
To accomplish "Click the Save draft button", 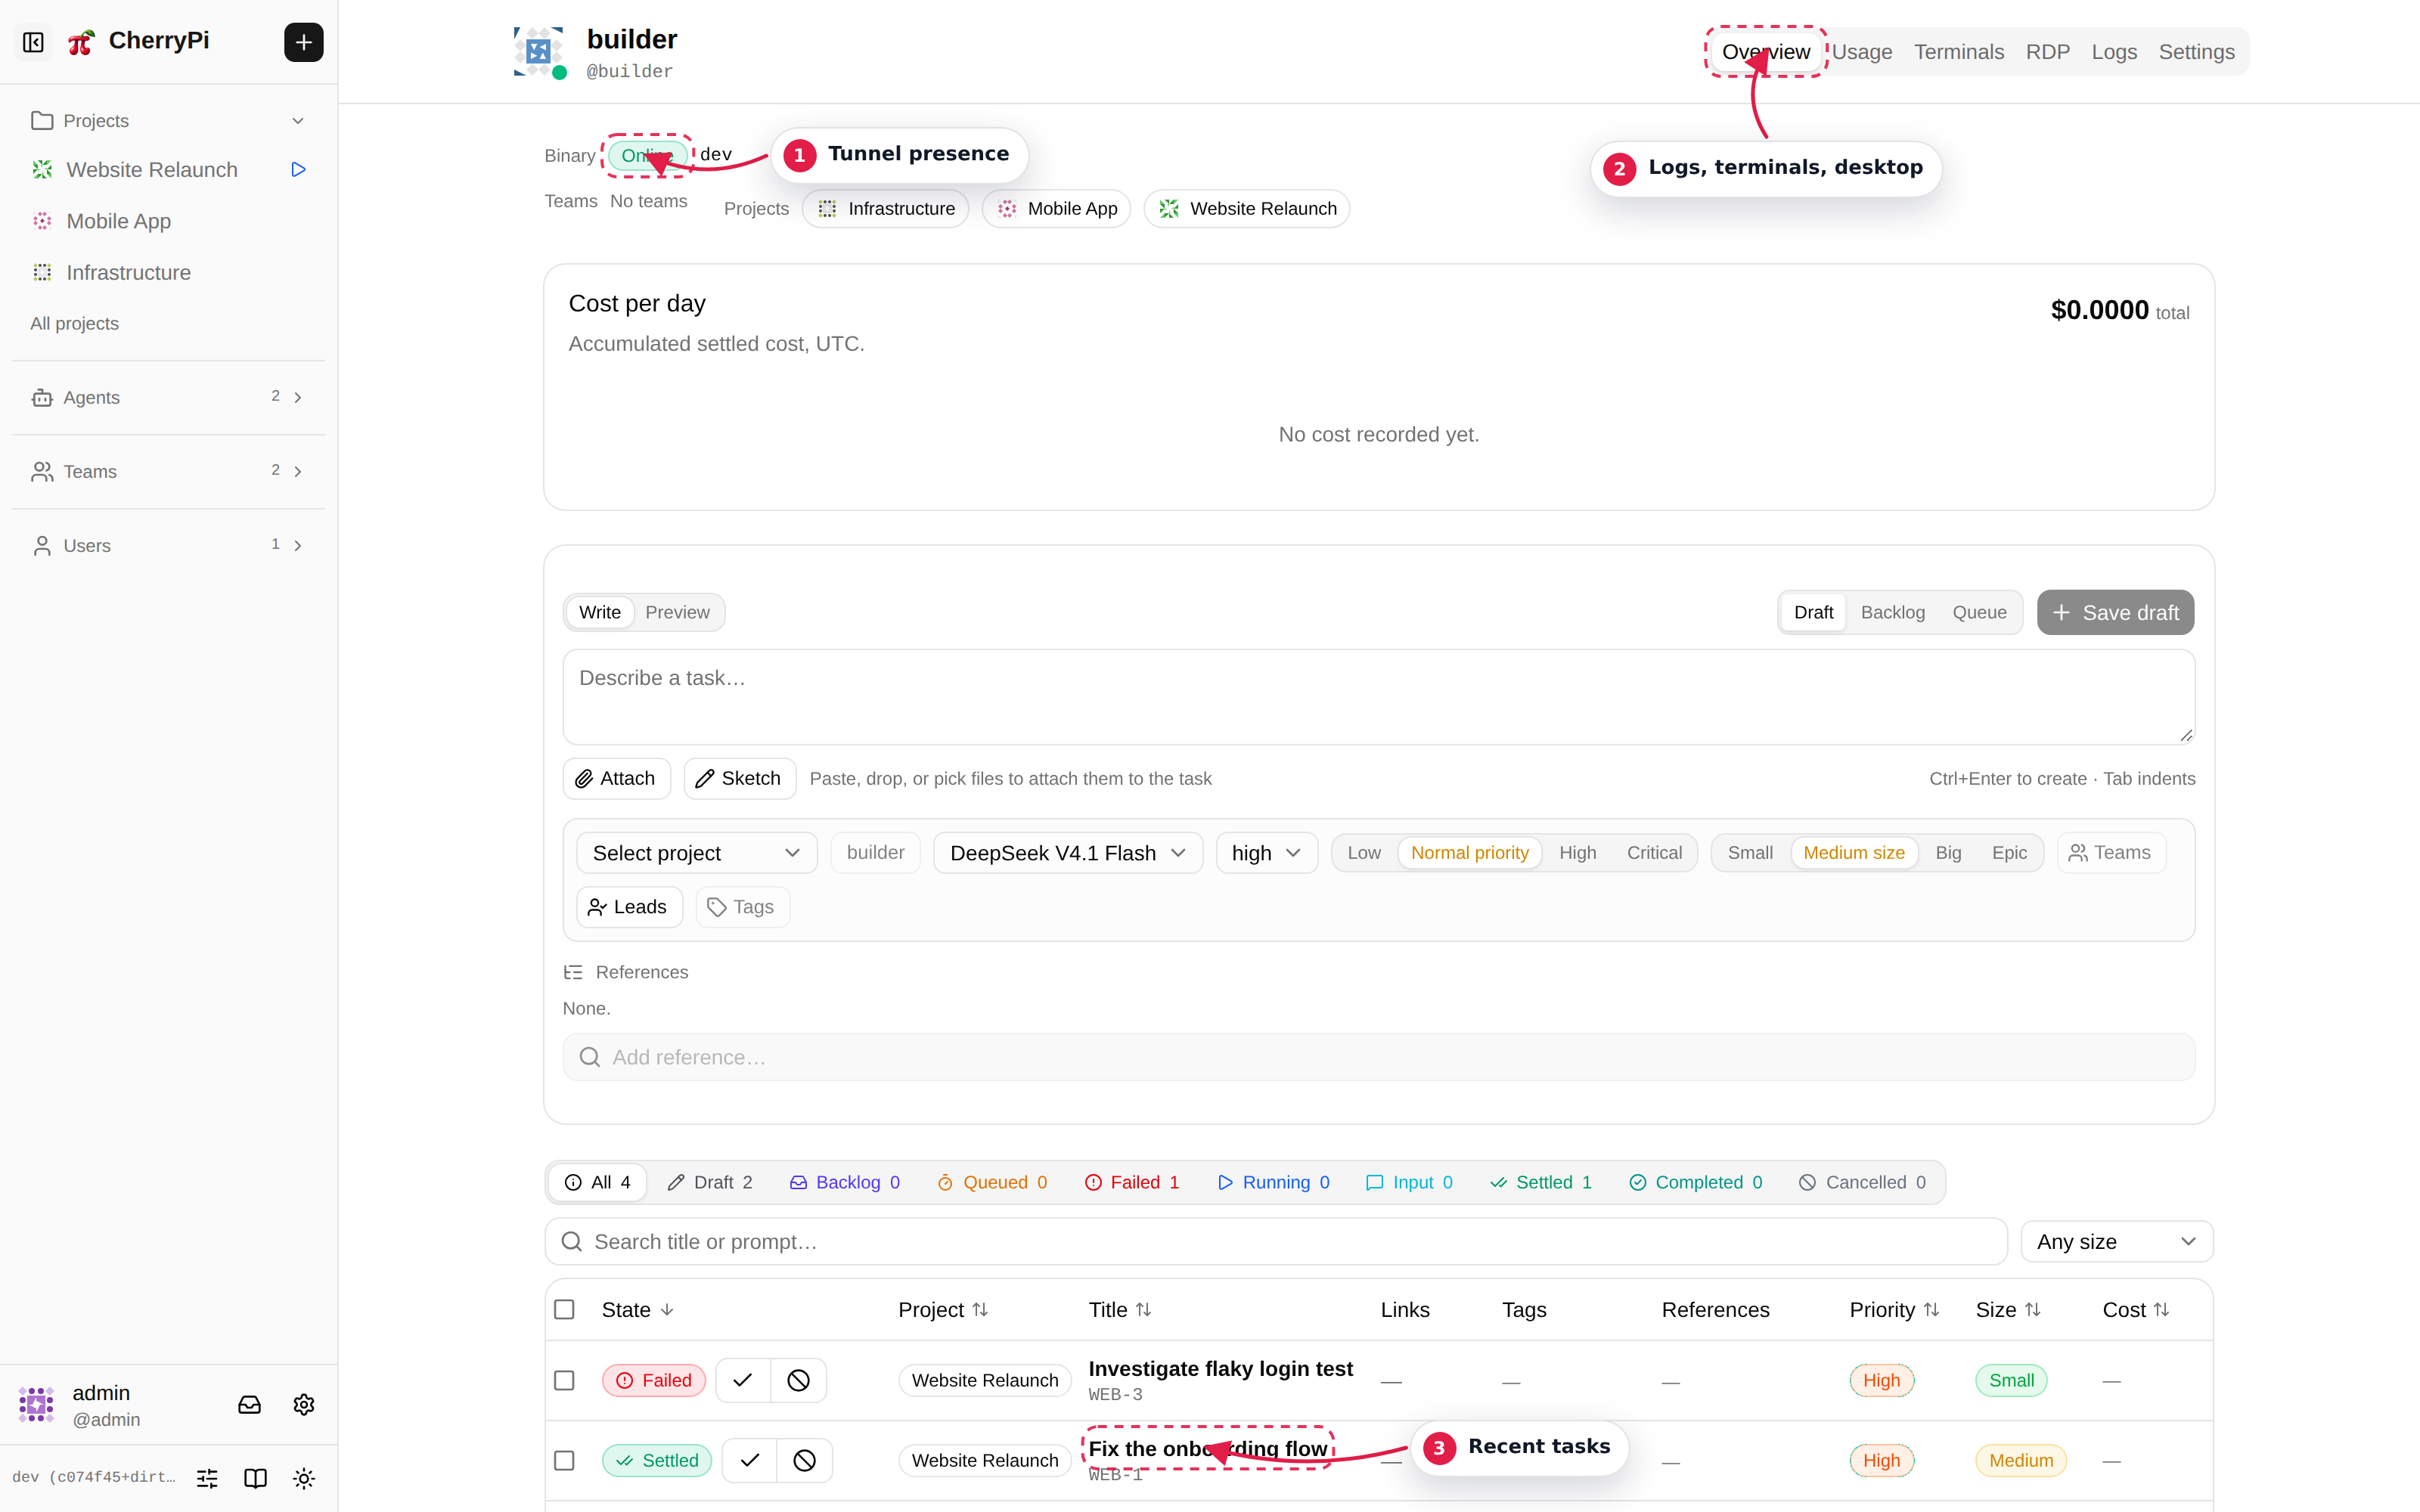I will [x=2115, y=612].
